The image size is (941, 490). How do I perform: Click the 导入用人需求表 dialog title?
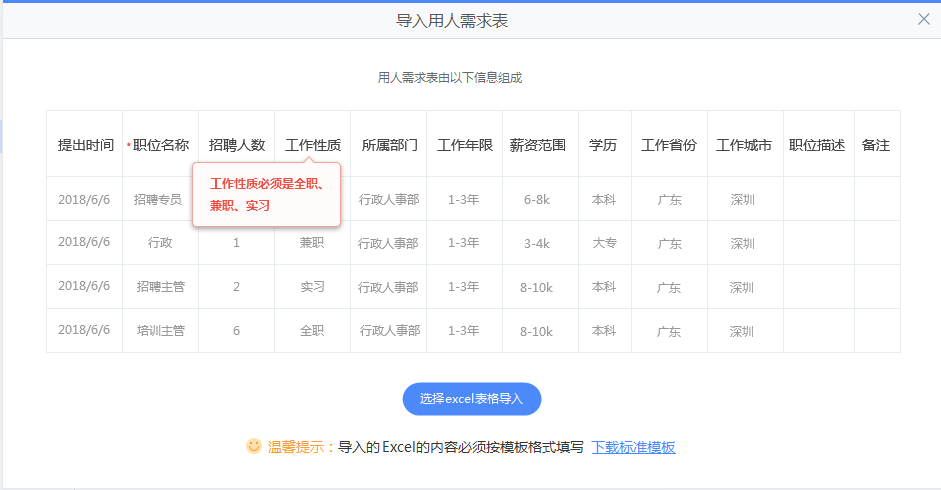click(x=452, y=21)
